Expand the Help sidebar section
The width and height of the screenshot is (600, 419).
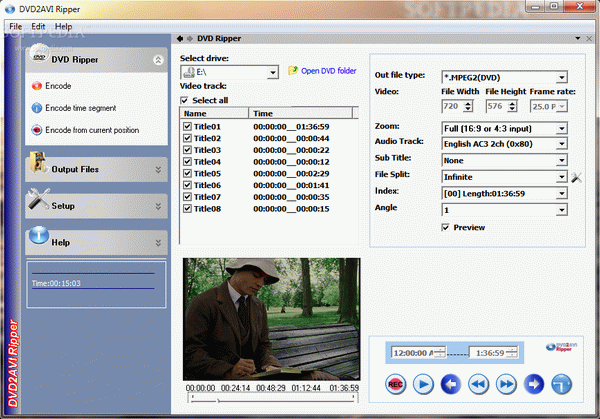[158, 243]
